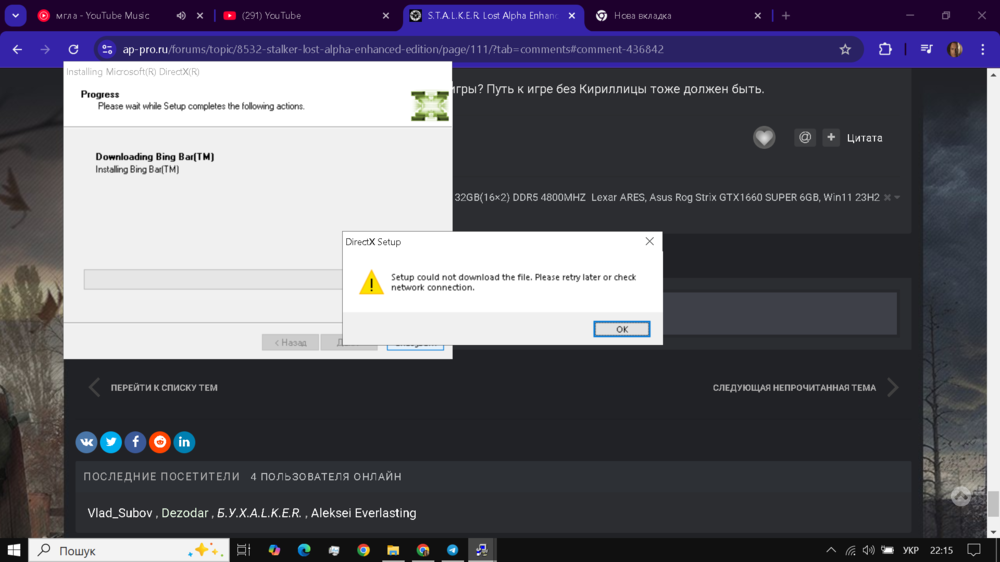This screenshot has width=1000, height=562.
Task: Bookmark this page with the star
Action: point(845,49)
